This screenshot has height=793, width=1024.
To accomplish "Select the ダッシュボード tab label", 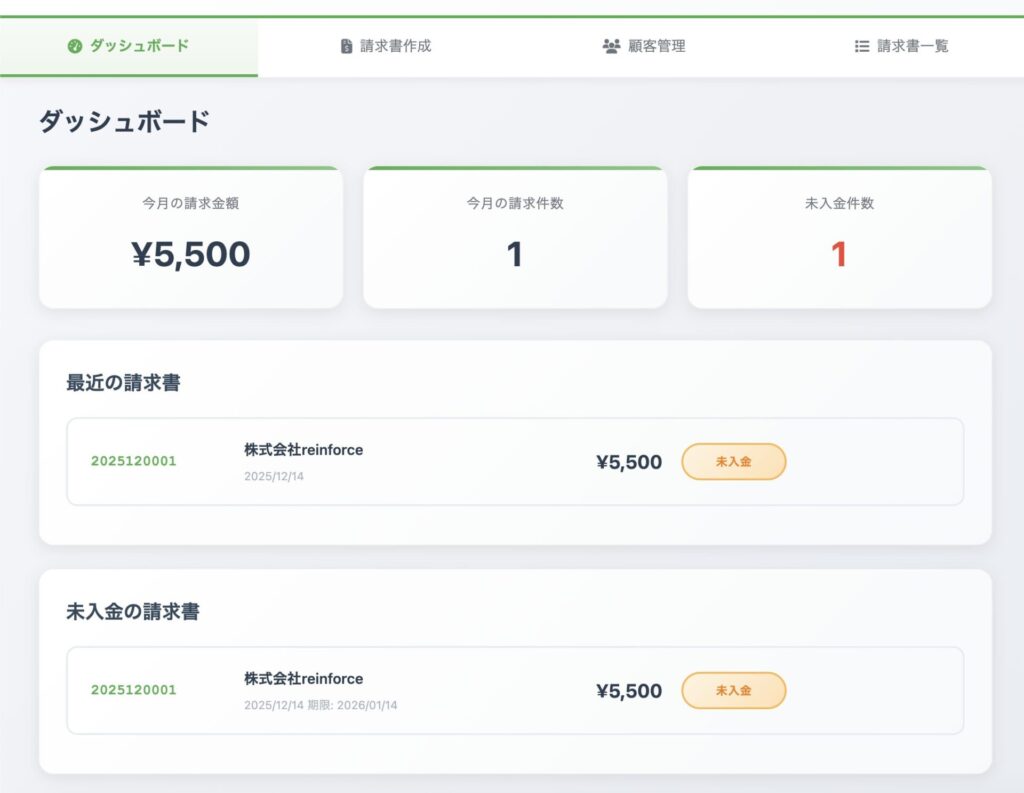I will (139, 46).
